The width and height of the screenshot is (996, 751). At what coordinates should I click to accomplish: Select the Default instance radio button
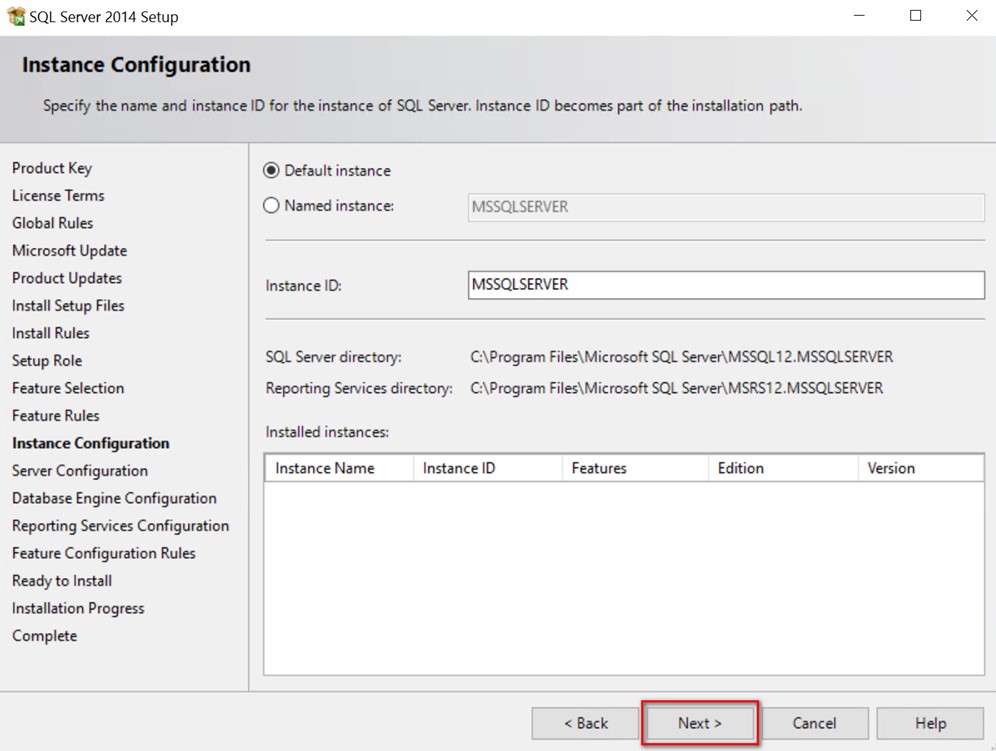[x=271, y=170]
